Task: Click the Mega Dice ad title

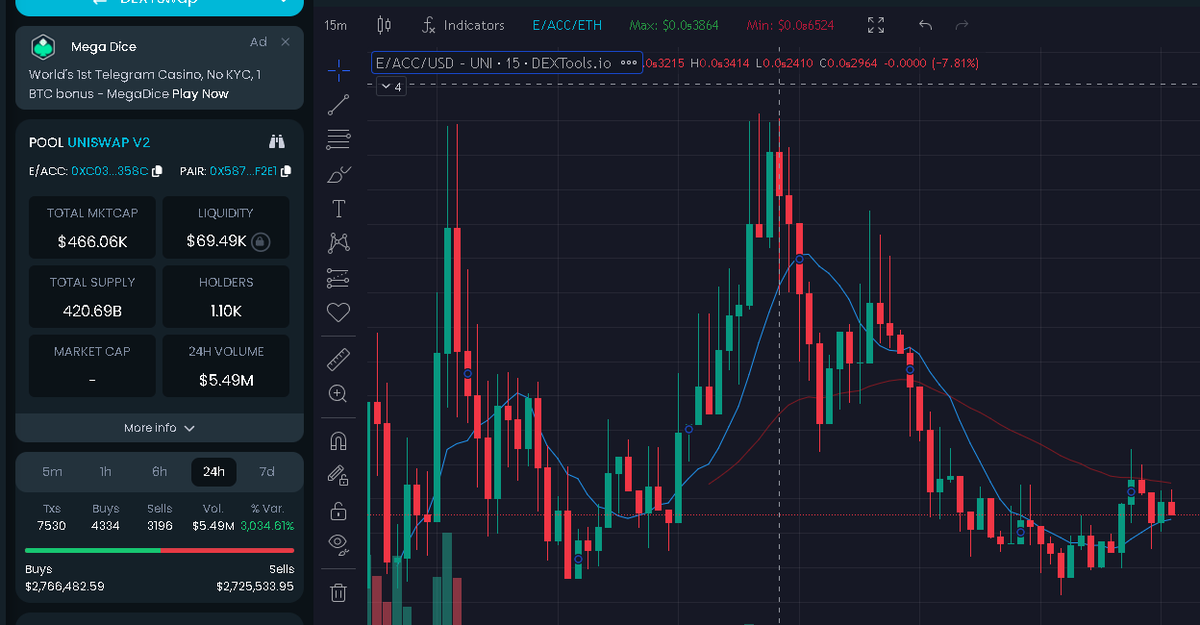Action: (x=103, y=46)
